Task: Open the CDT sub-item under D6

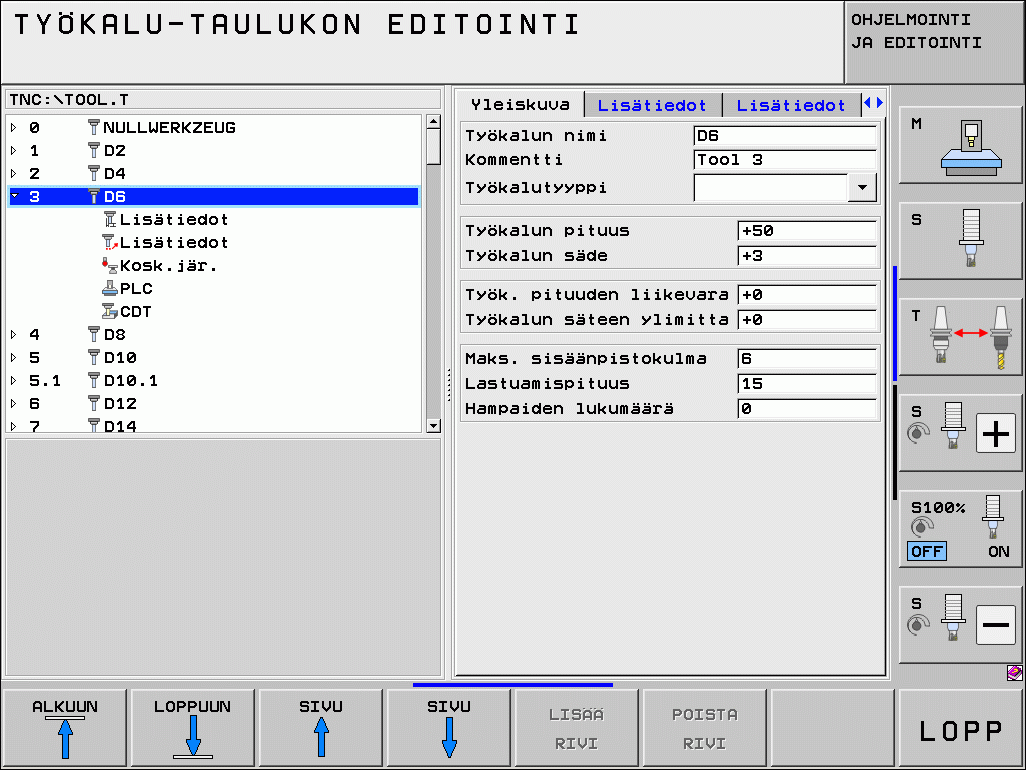Action: 127,311
